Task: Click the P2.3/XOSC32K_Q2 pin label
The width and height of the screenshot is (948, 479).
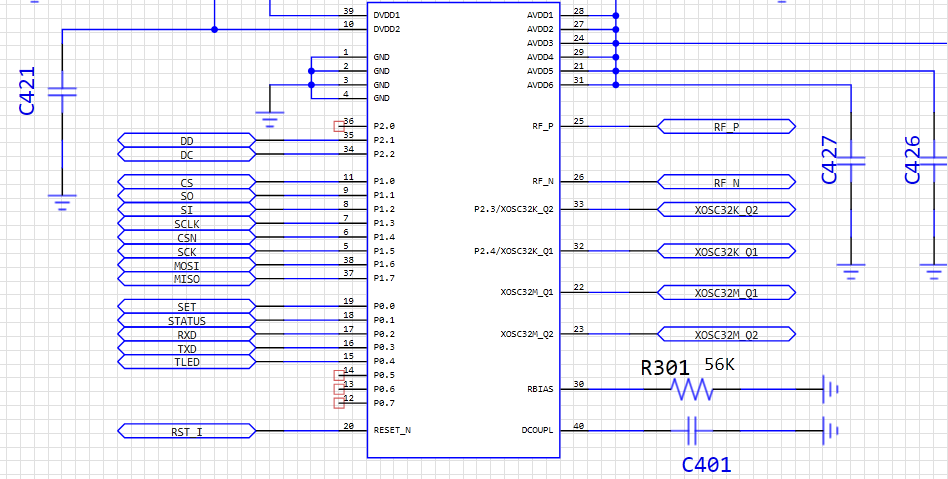Action: [x=514, y=210]
